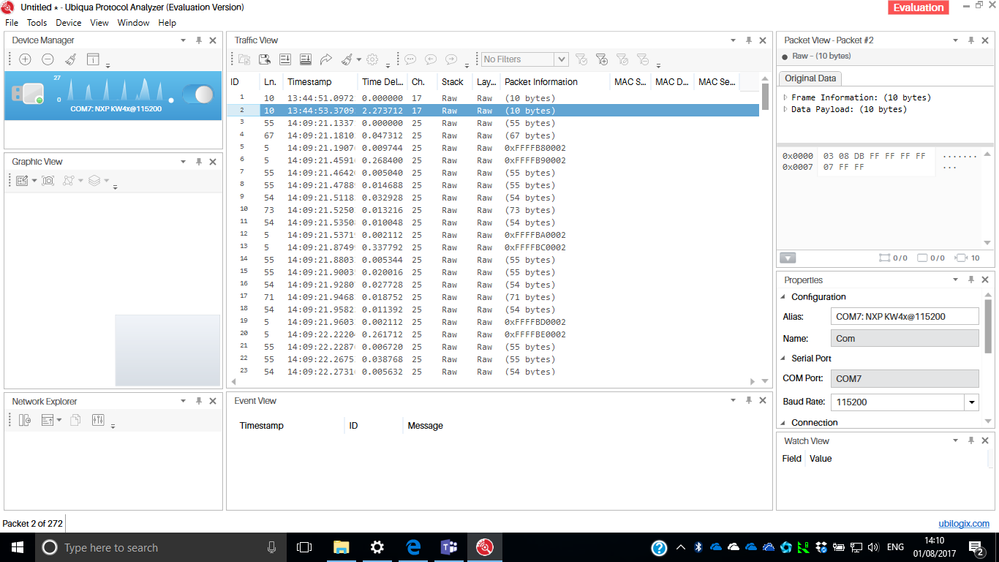999x562 pixels.
Task: Open Network Explorer sliders settings icon
Action: 97,420
